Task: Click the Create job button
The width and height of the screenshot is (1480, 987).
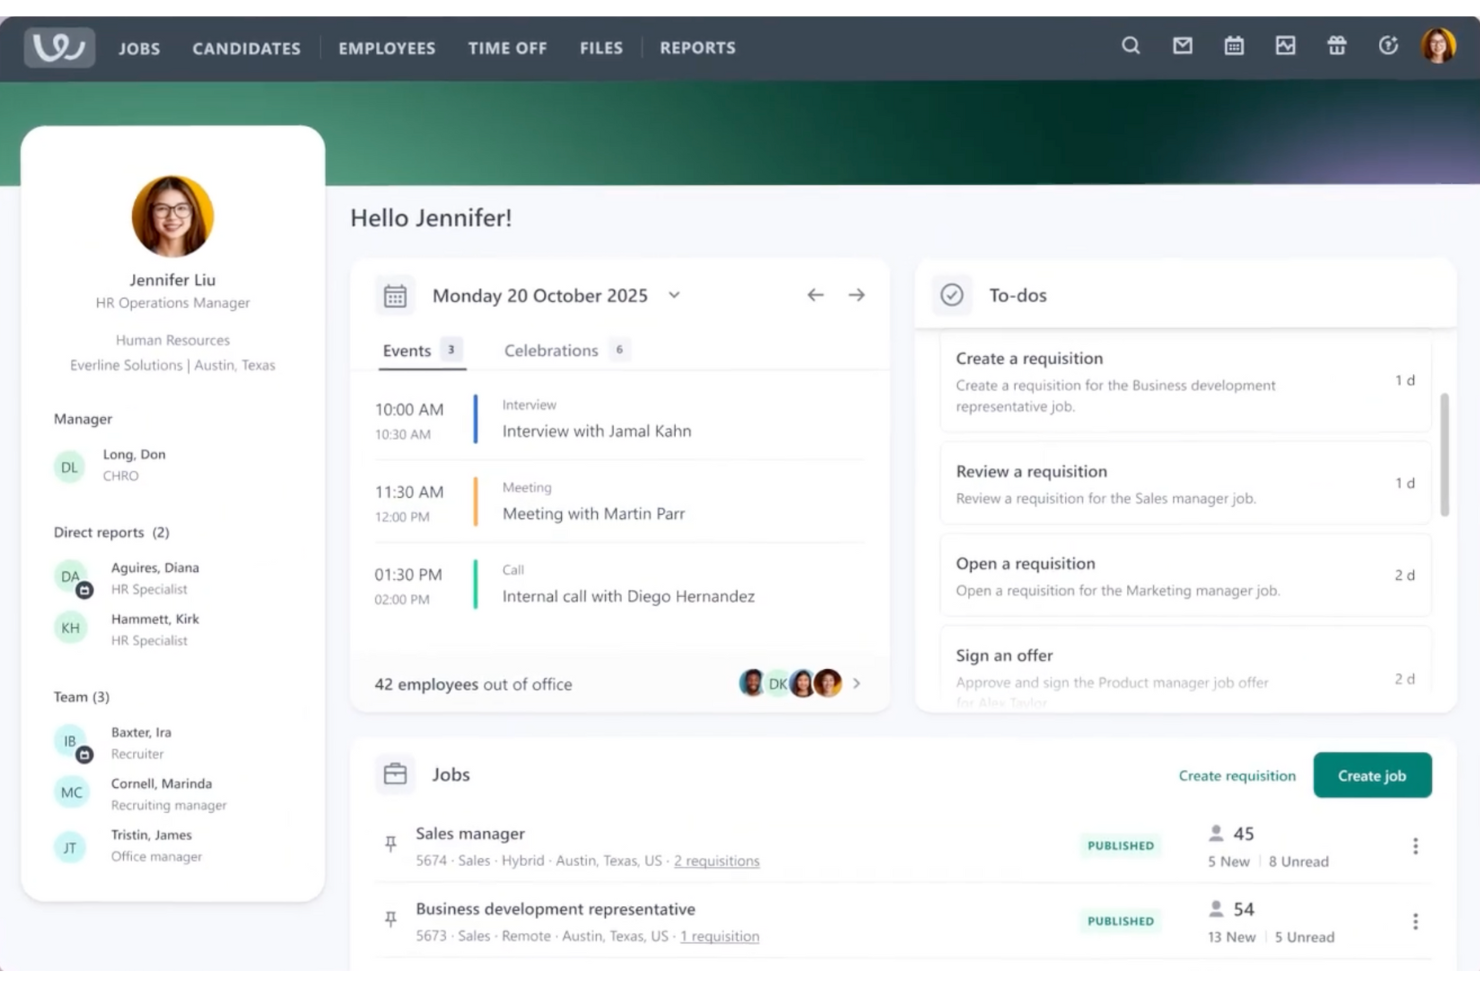Action: 1372,775
